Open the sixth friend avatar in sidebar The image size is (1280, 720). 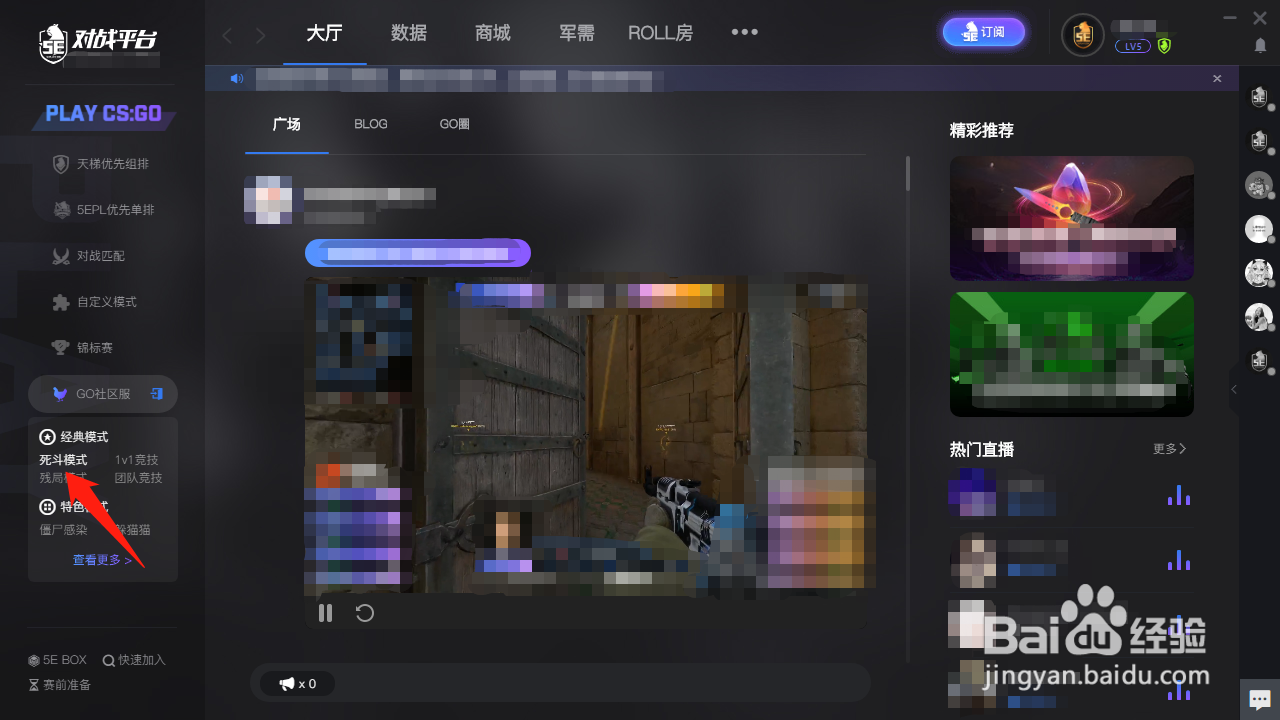pyautogui.click(x=1259, y=317)
